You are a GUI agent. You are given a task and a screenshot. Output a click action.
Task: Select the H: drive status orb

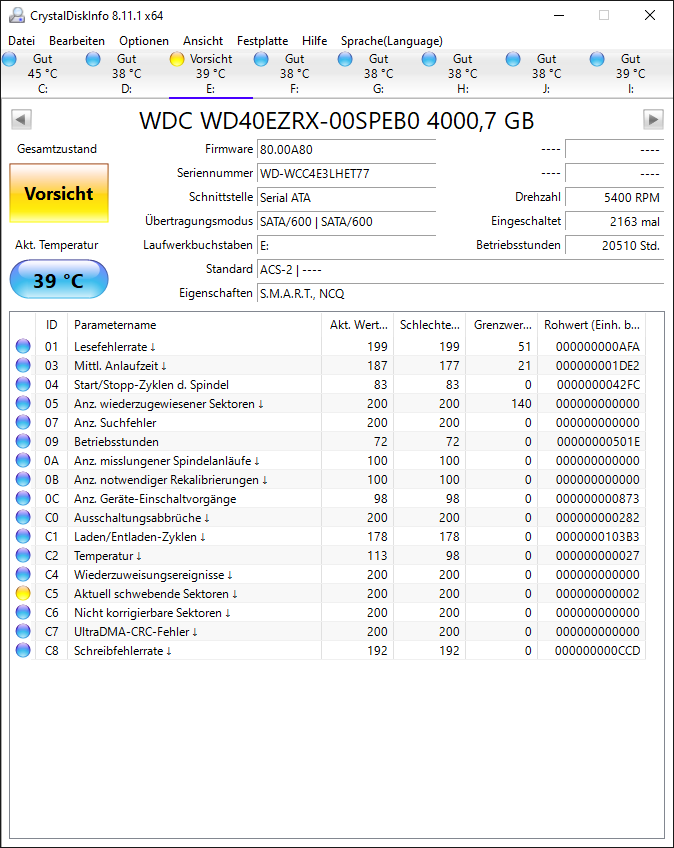429,59
